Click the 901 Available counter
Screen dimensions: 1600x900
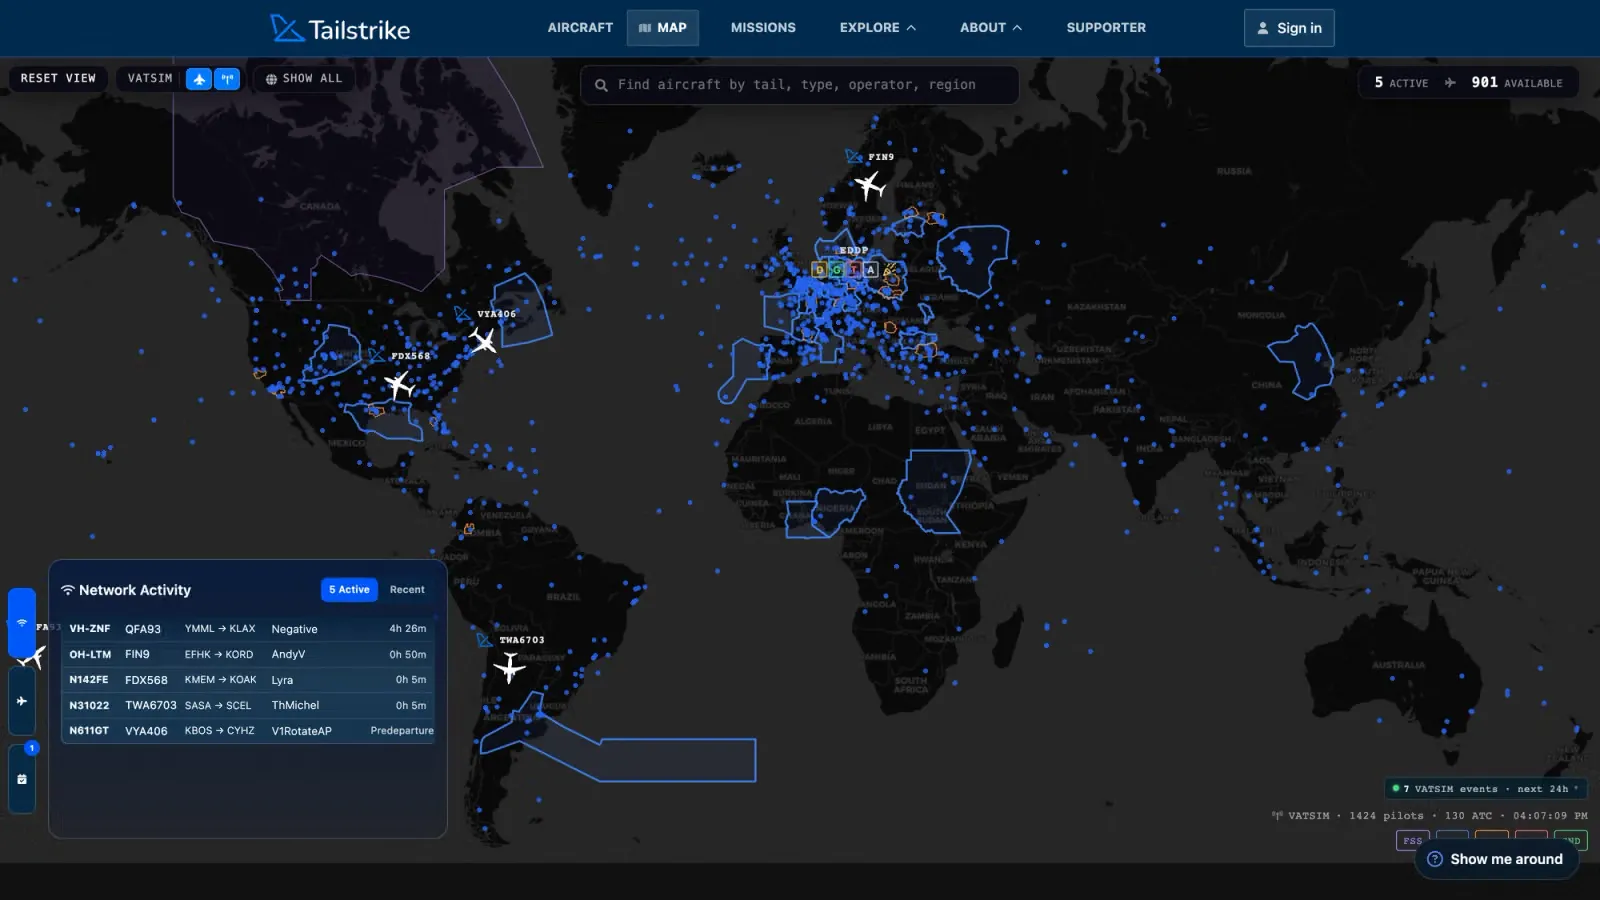pos(1516,83)
